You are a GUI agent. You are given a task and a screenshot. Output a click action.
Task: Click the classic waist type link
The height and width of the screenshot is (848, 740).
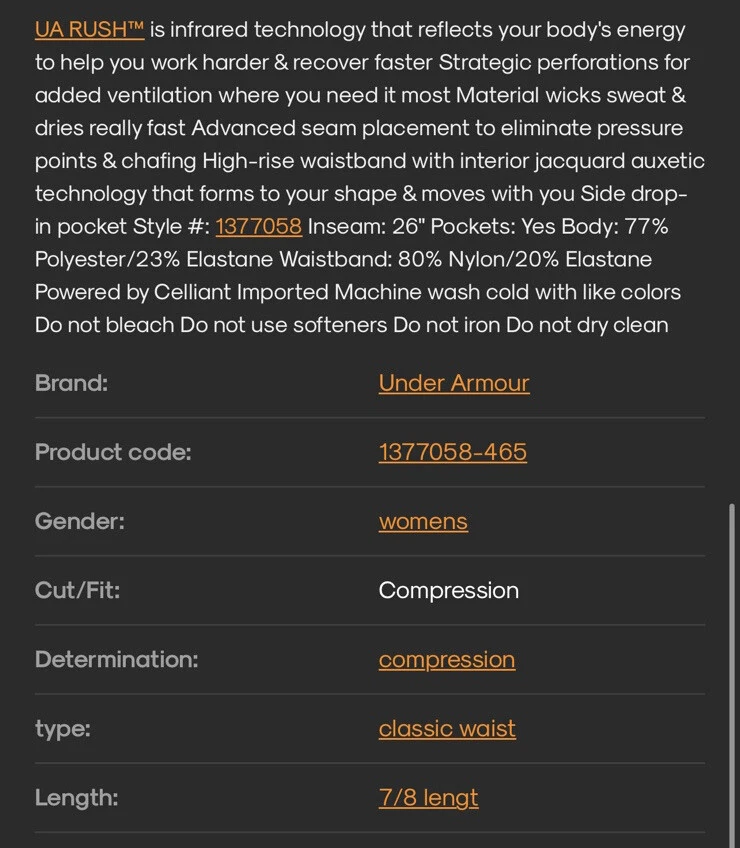point(447,728)
